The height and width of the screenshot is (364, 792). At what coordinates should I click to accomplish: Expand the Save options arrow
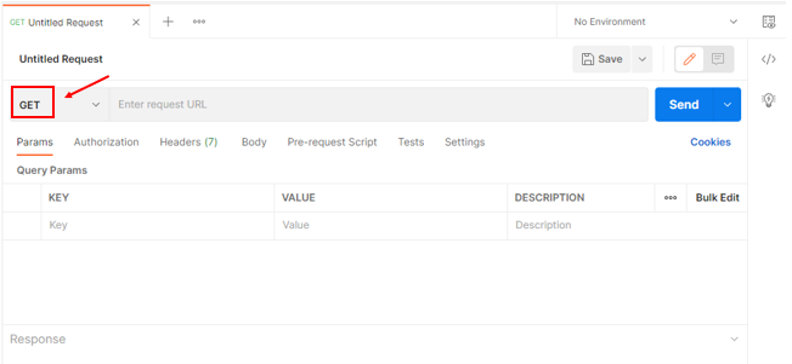[642, 59]
